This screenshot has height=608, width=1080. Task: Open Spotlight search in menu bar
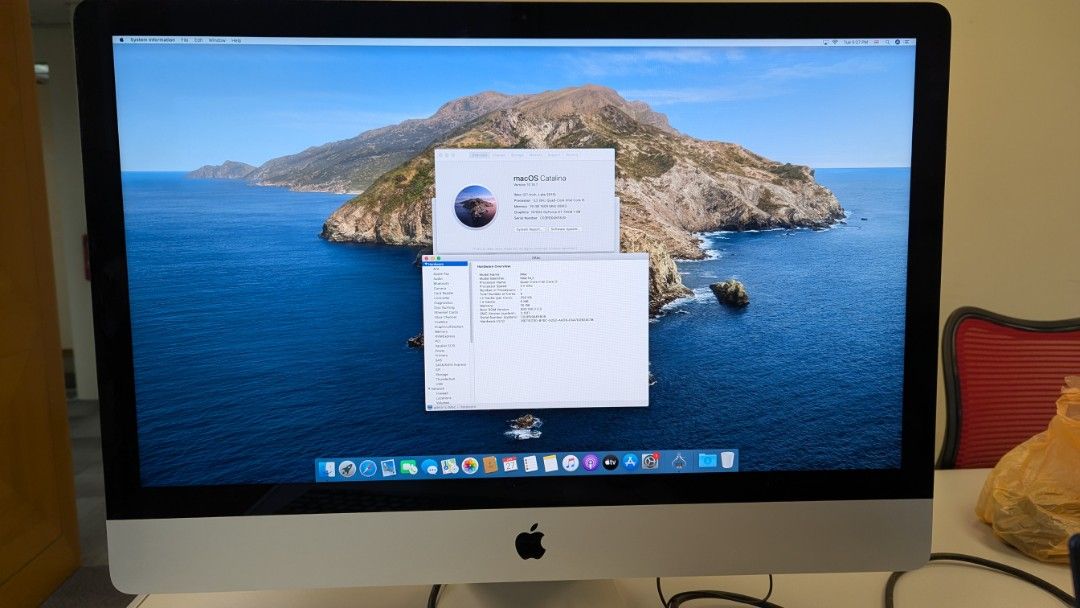[888, 42]
